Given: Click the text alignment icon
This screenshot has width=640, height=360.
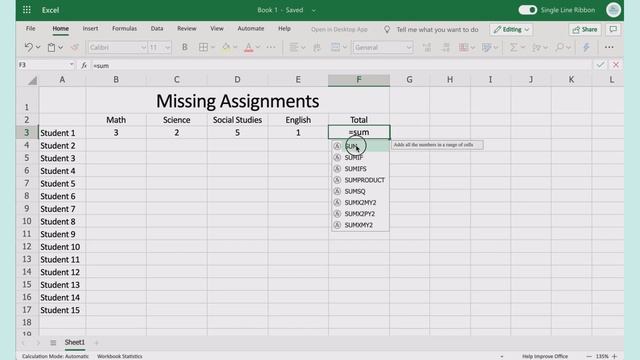Looking at the screenshot, I should pos(293,47).
